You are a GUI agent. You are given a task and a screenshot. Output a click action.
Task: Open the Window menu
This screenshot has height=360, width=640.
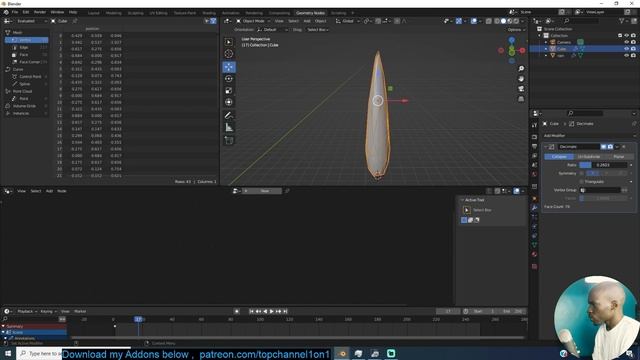pyautogui.click(x=57, y=12)
